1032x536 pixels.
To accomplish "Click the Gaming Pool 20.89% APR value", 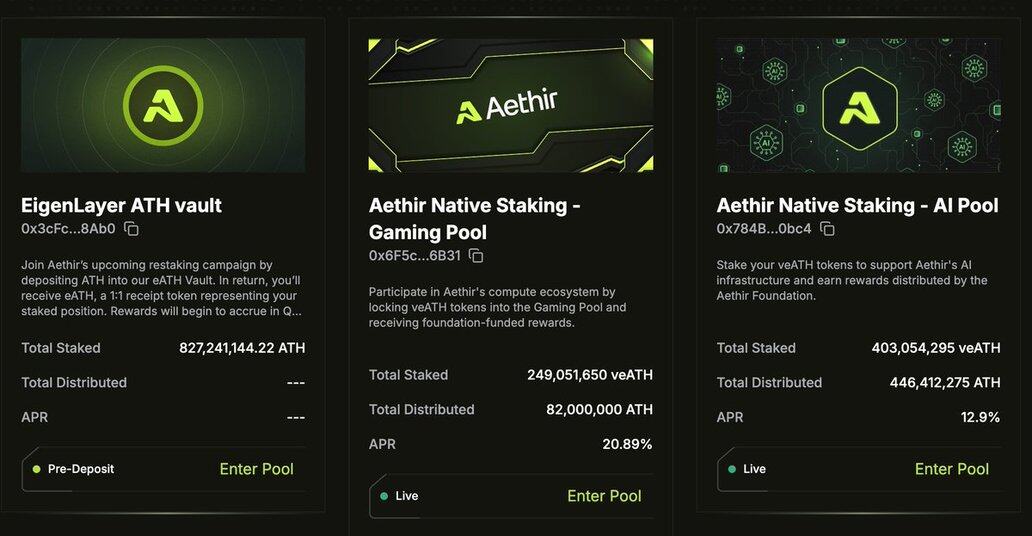I will (x=627, y=444).
